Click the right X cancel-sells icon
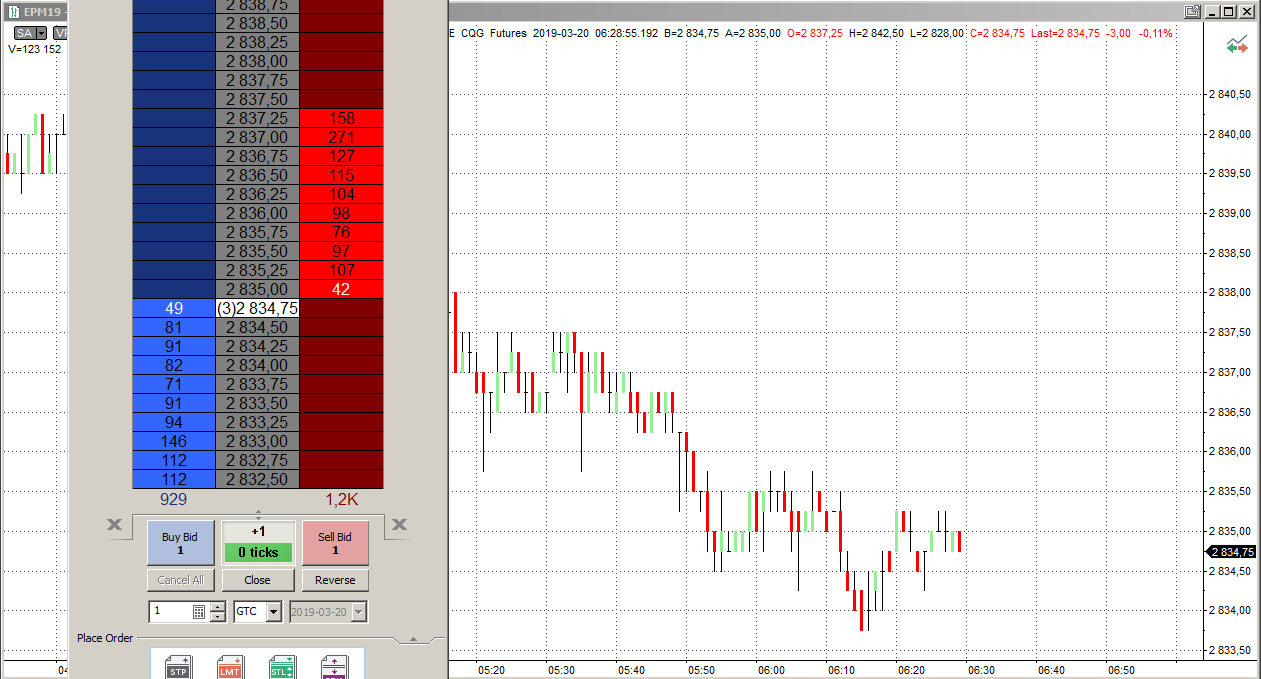Viewport: 1261px width, 679px height. click(x=399, y=524)
